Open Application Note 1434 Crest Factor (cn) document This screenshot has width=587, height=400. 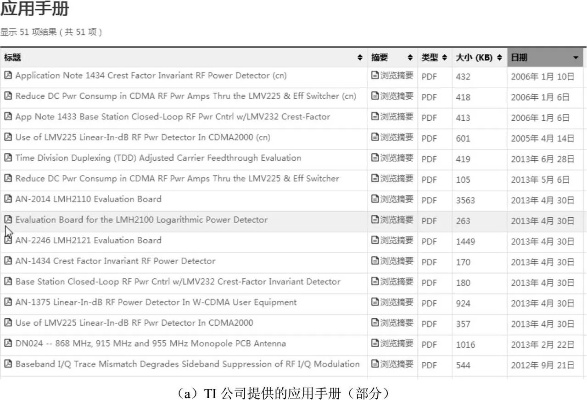[151, 75]
